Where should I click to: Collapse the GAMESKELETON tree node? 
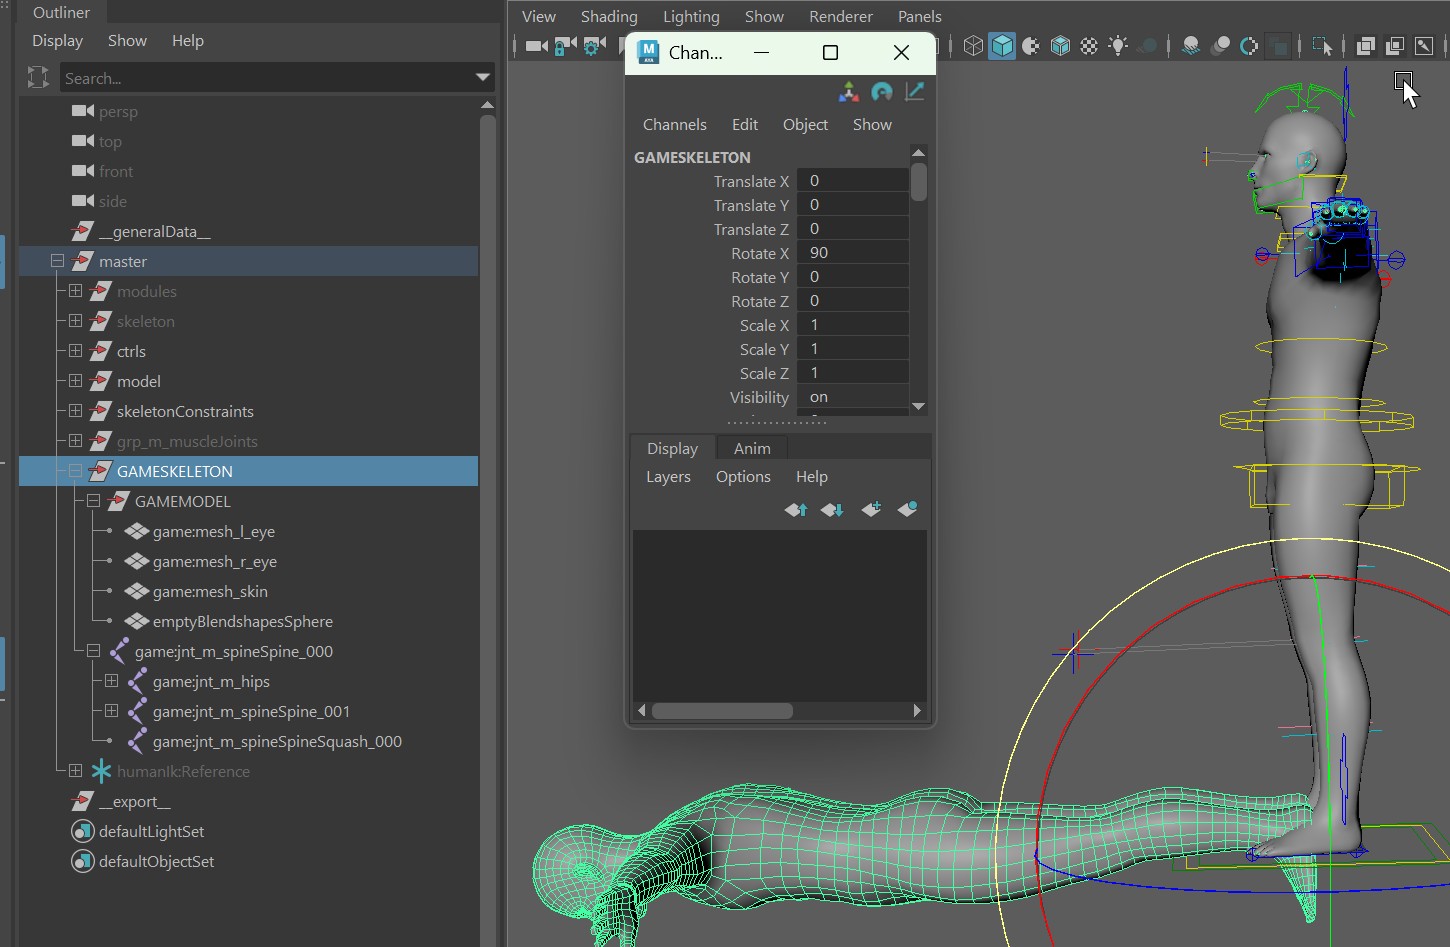tap(76, 471)
